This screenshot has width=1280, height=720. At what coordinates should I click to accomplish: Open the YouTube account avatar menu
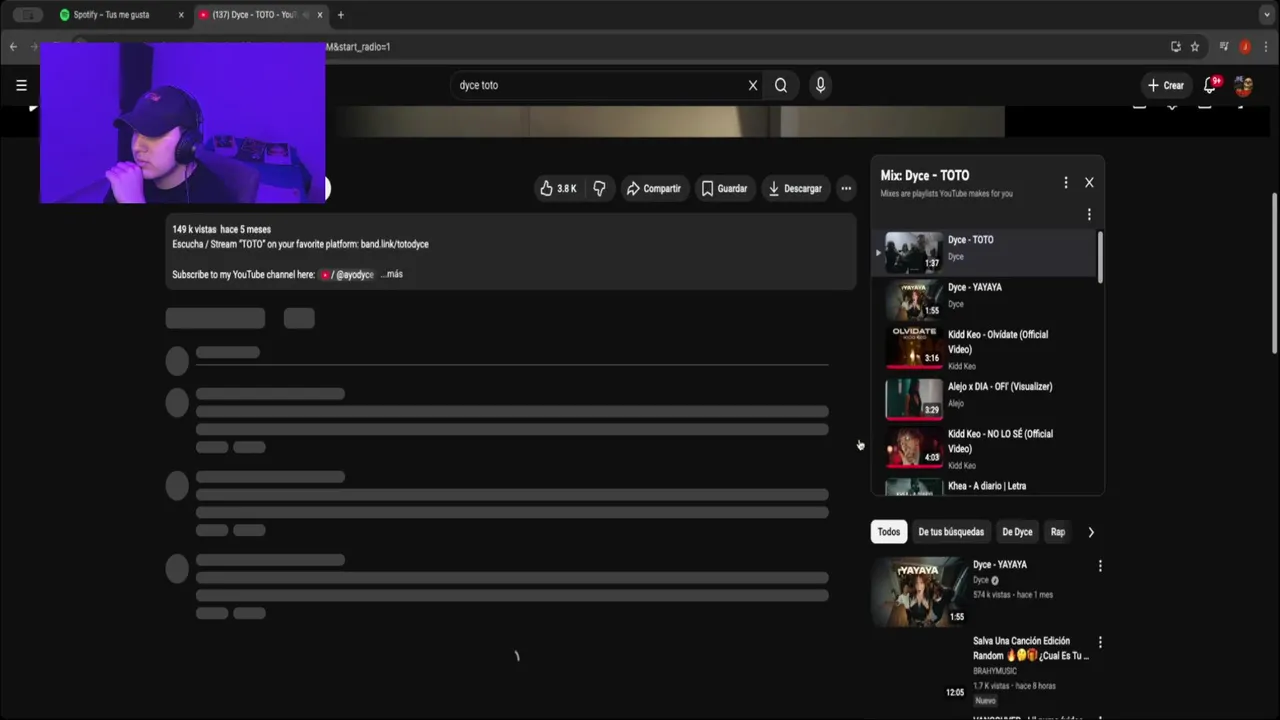click(1243, 85)
